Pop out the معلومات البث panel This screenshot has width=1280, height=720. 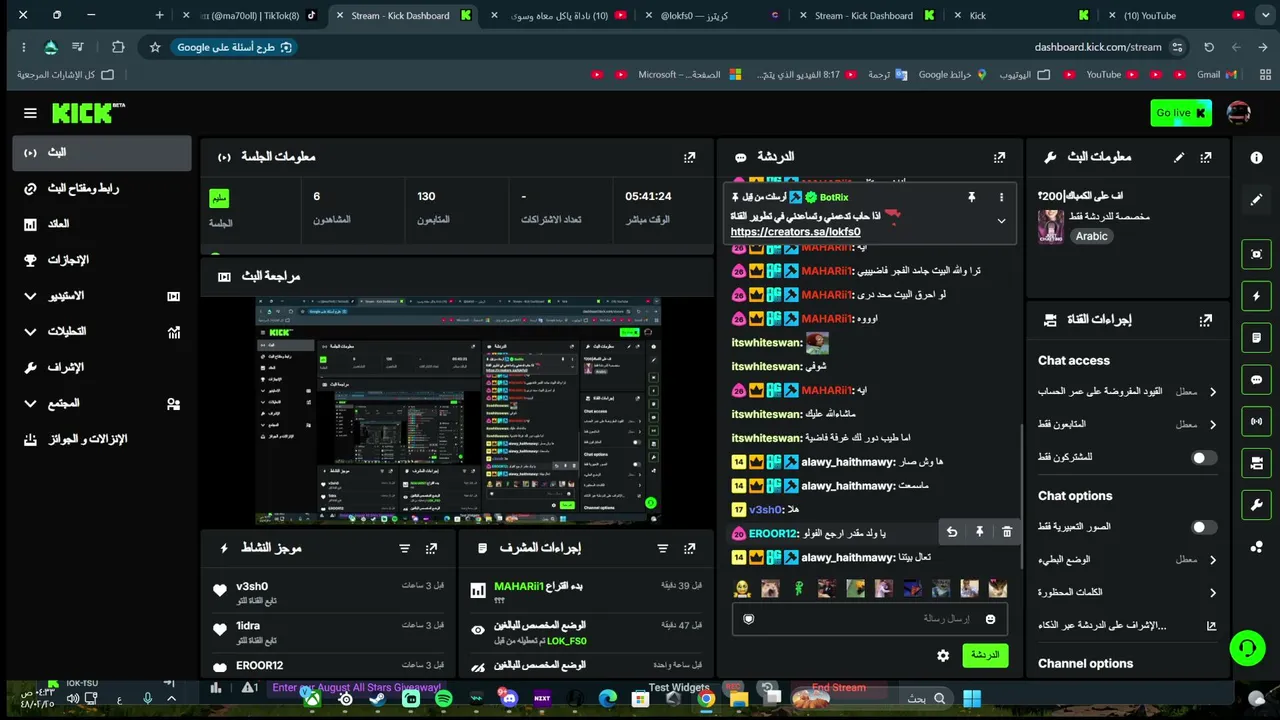pos(1206,157)
